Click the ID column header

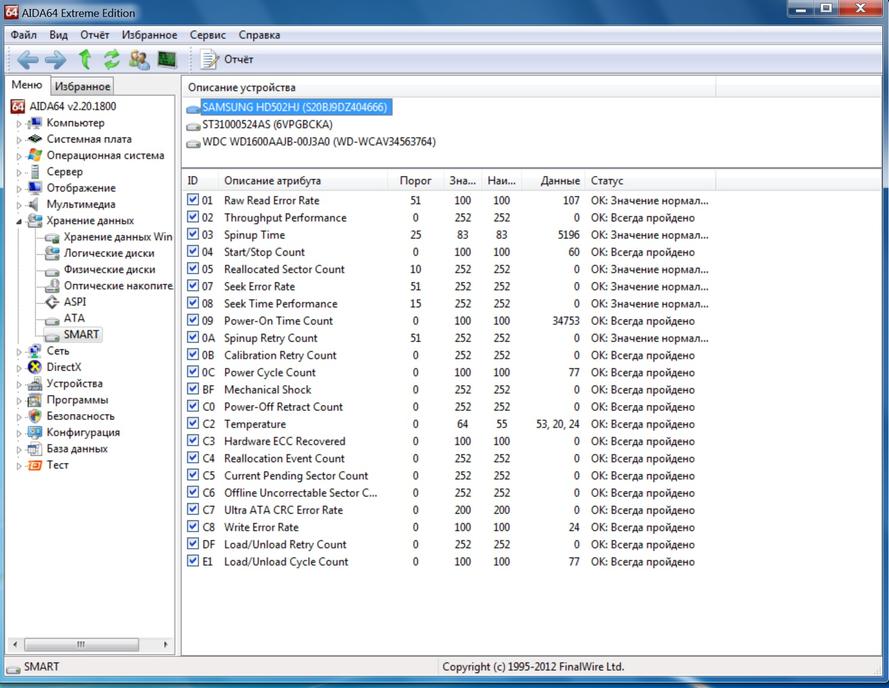pyautogui.click(x=200, y=180)
